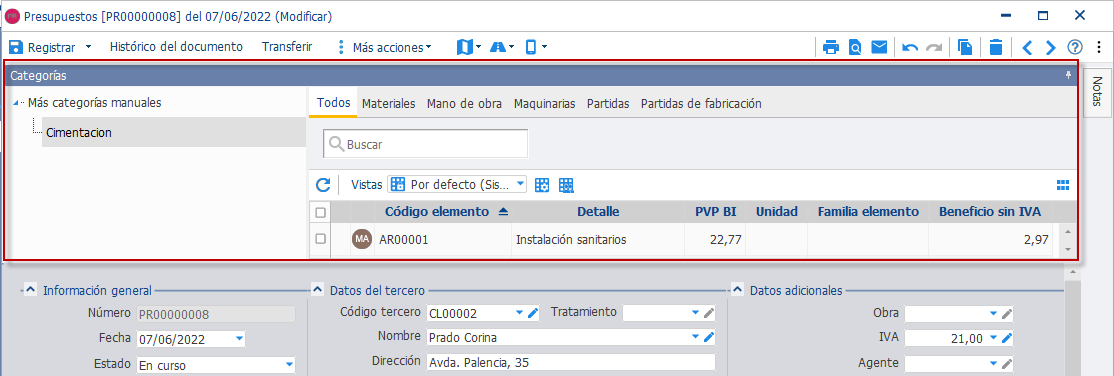Click the second grid view settings icon
Viewport: 1114px width, 376px height.
(x=566, y=186)
